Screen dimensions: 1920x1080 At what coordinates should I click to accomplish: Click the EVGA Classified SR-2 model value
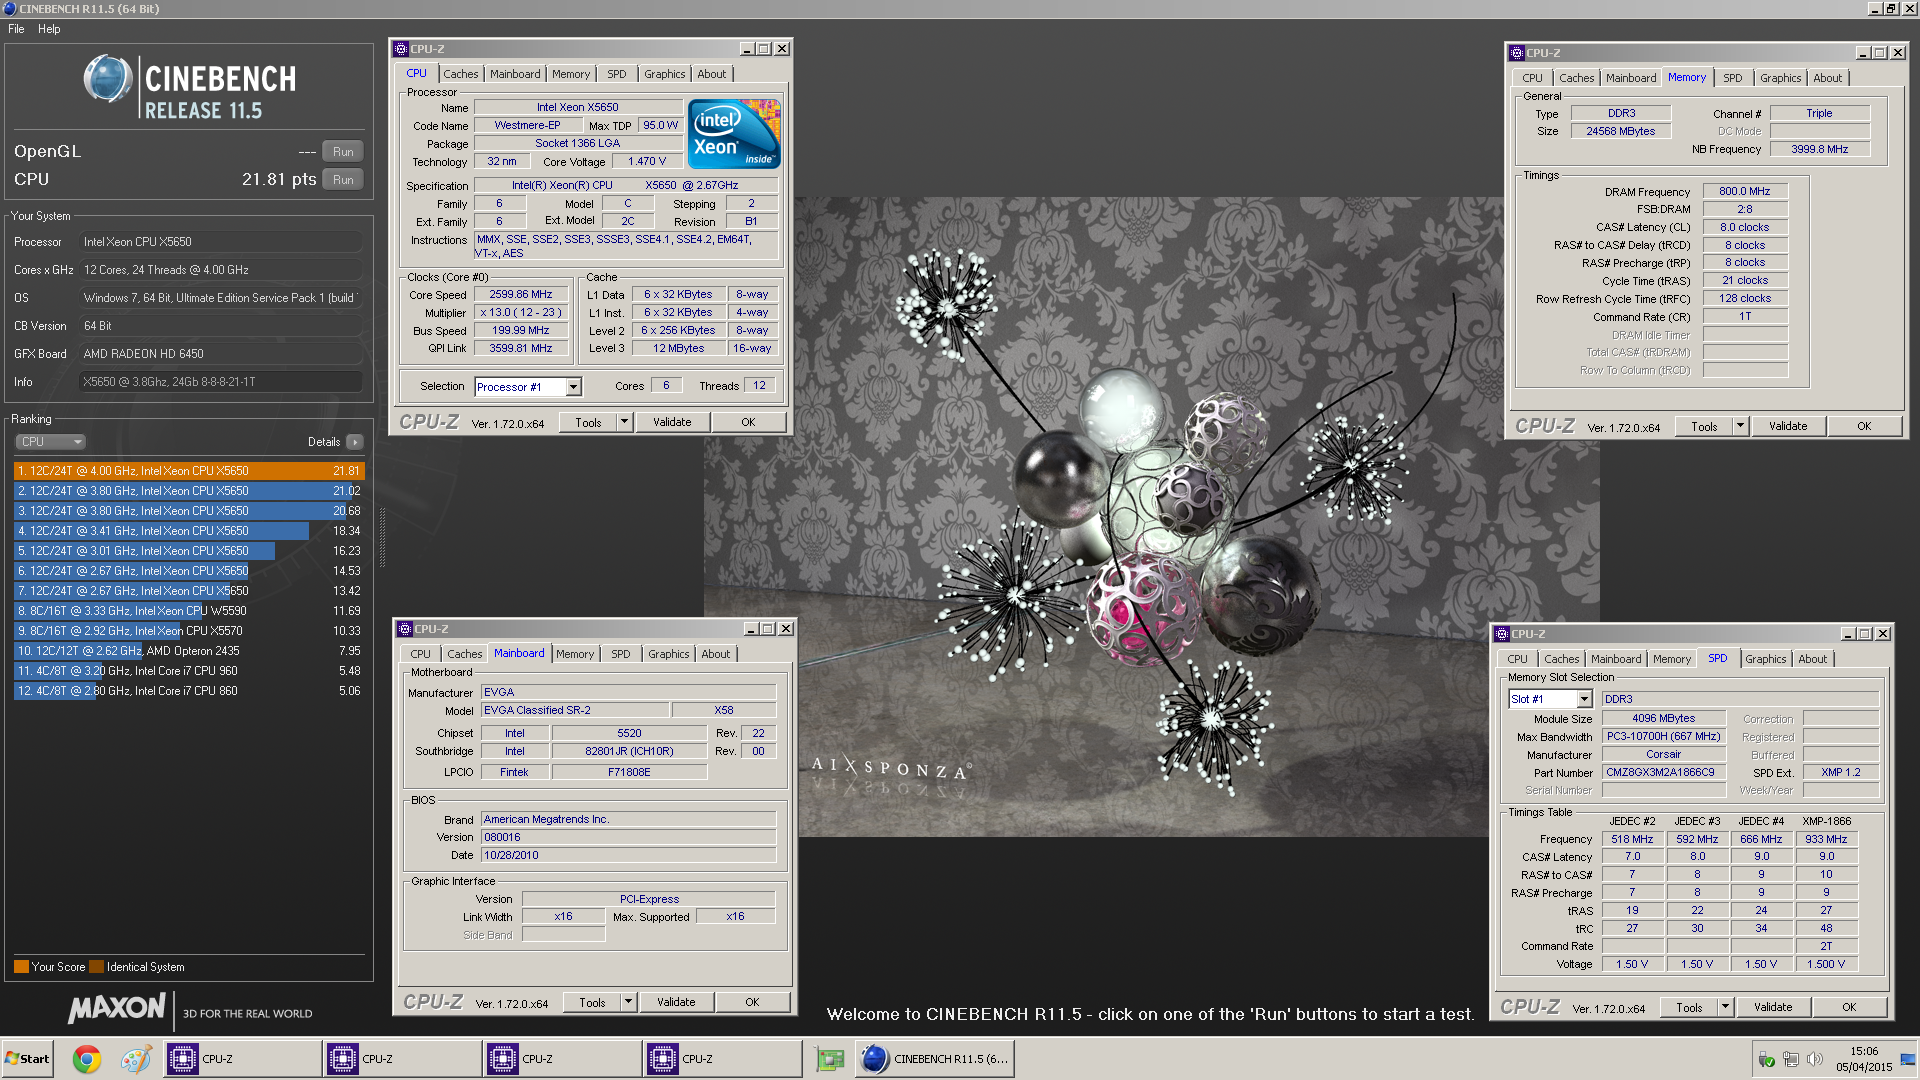pos(575,710)
